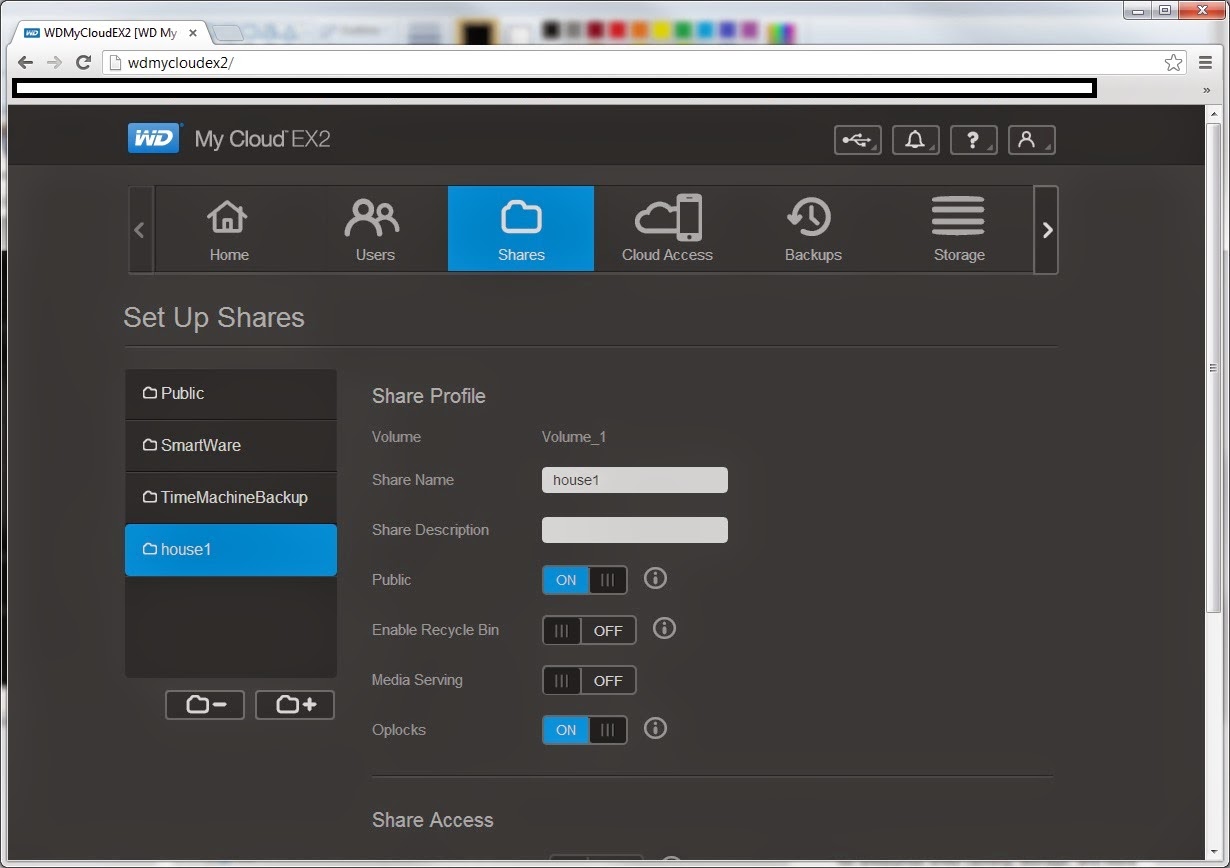Click the Share Name input field
Viewport: 1230px width, 868px height.
635,480
